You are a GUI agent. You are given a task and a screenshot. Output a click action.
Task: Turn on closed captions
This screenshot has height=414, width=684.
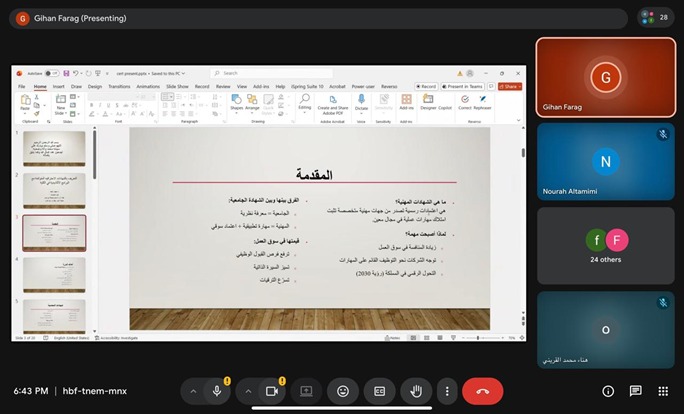(380, 391)
